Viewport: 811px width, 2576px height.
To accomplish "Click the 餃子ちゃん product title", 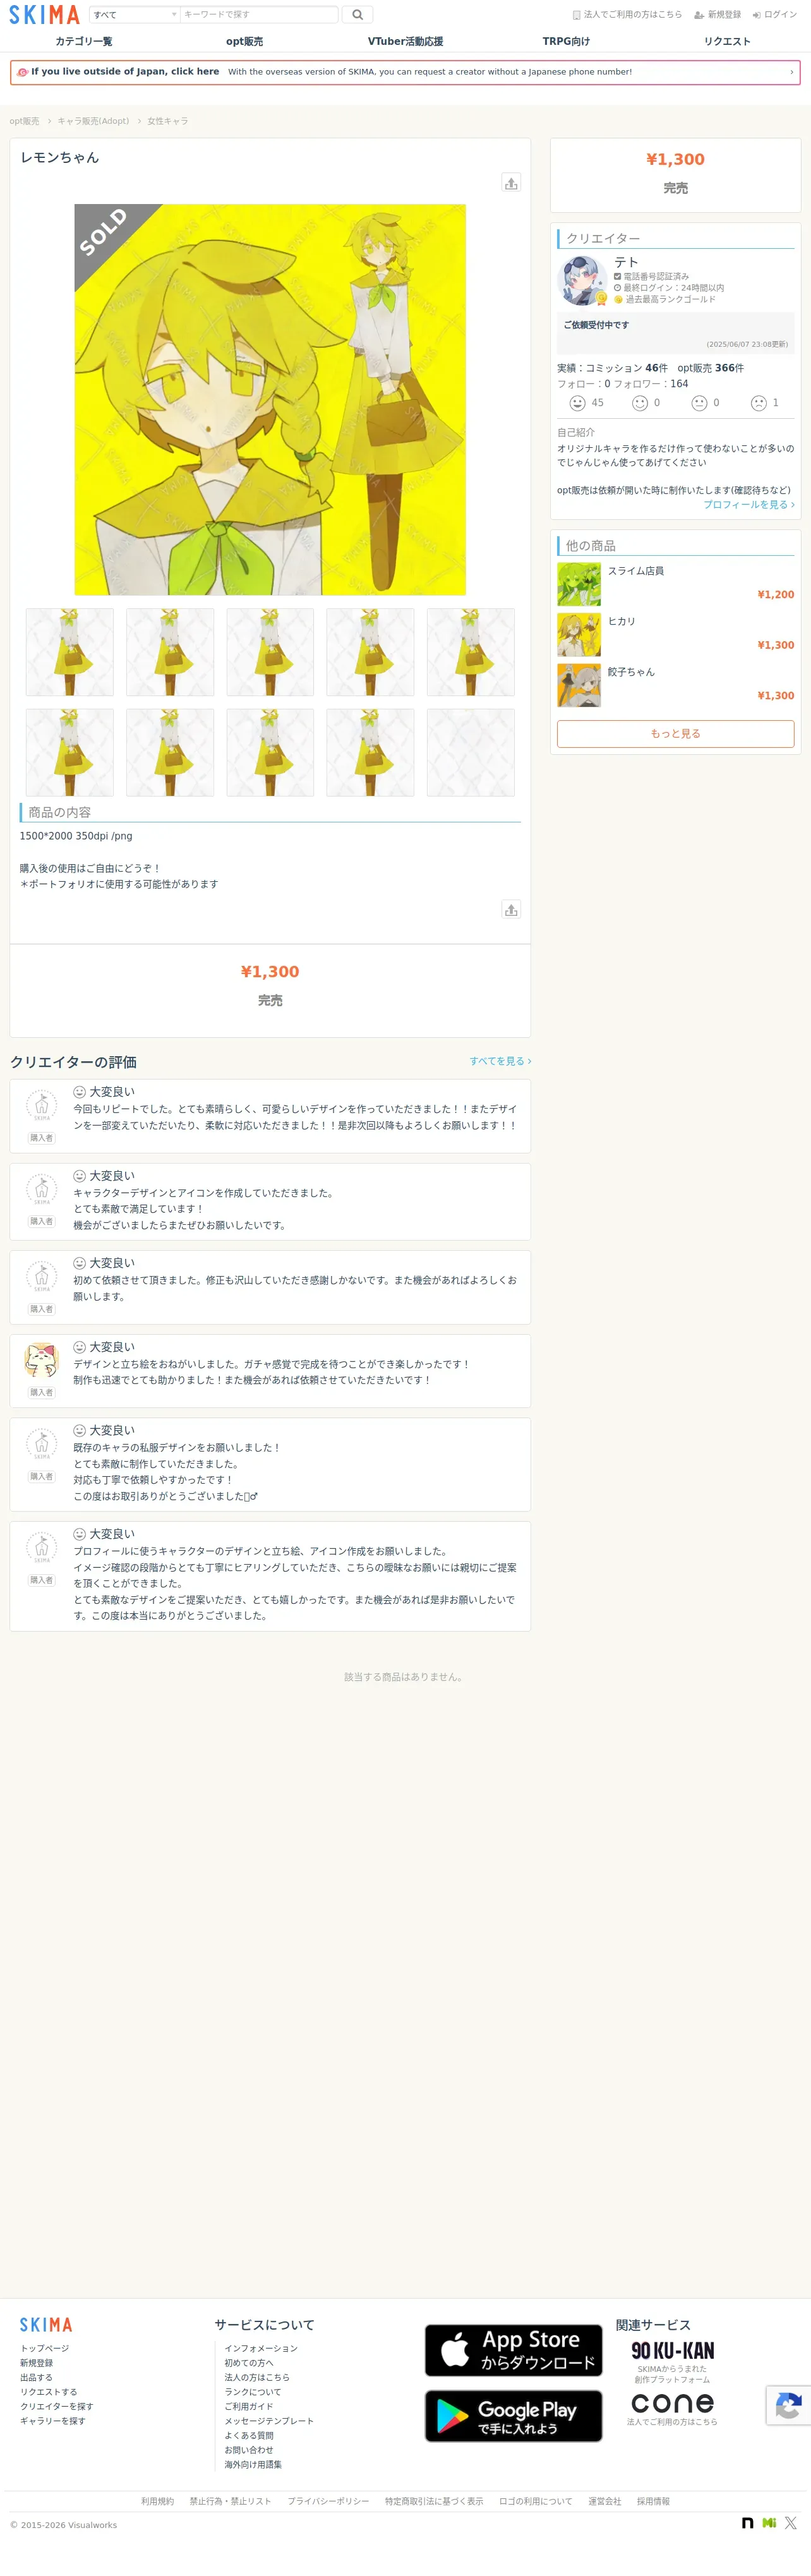I will point(631,672).
